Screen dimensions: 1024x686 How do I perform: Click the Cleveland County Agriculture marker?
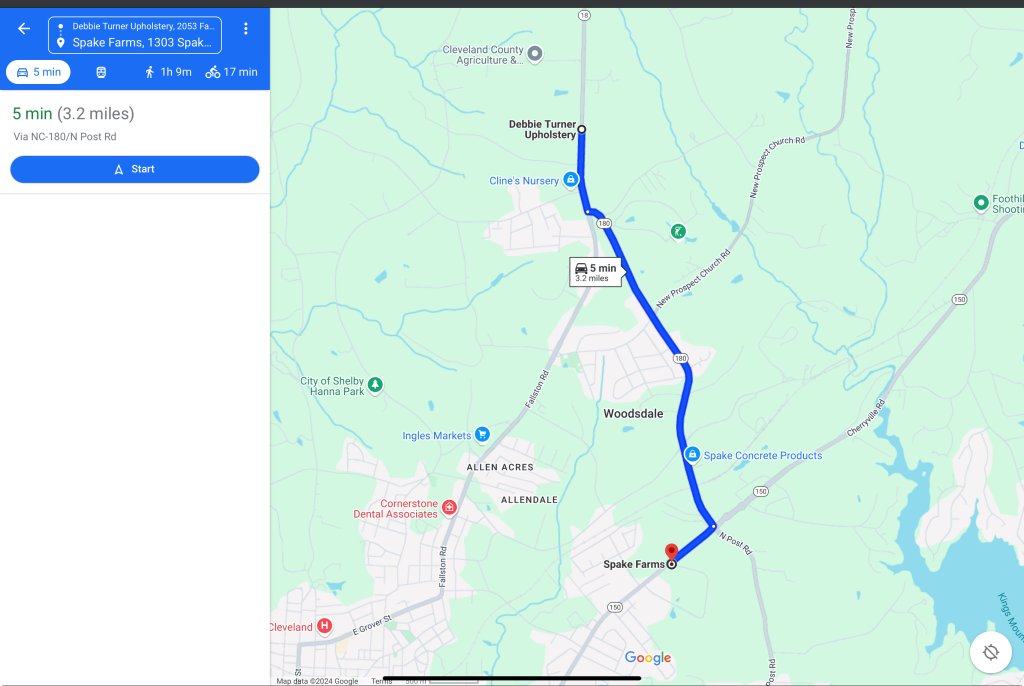[x=535, y=54]
